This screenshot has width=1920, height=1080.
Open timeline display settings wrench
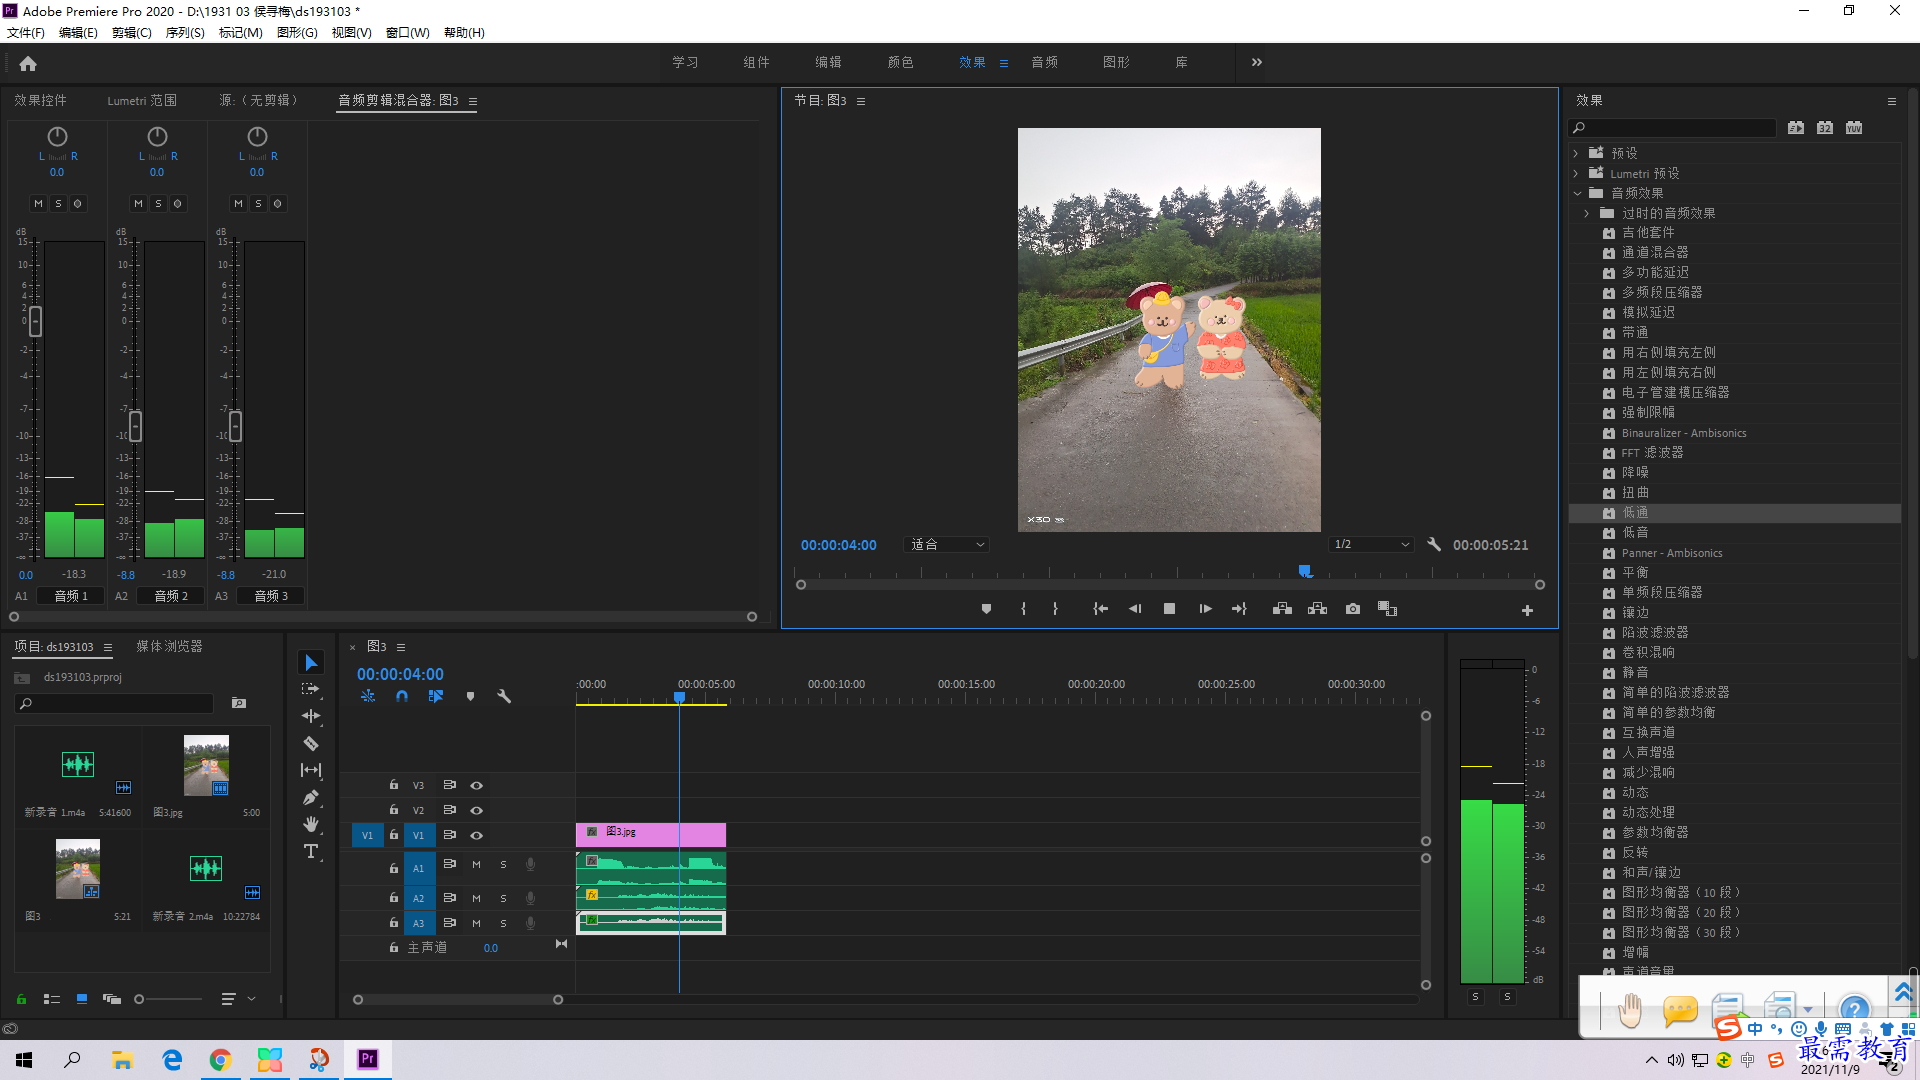click(x=504, y=696)
